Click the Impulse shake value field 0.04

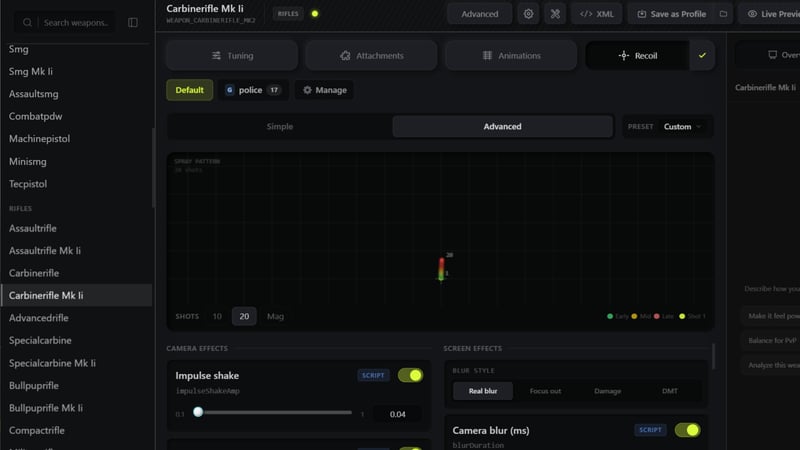[397, 414]
